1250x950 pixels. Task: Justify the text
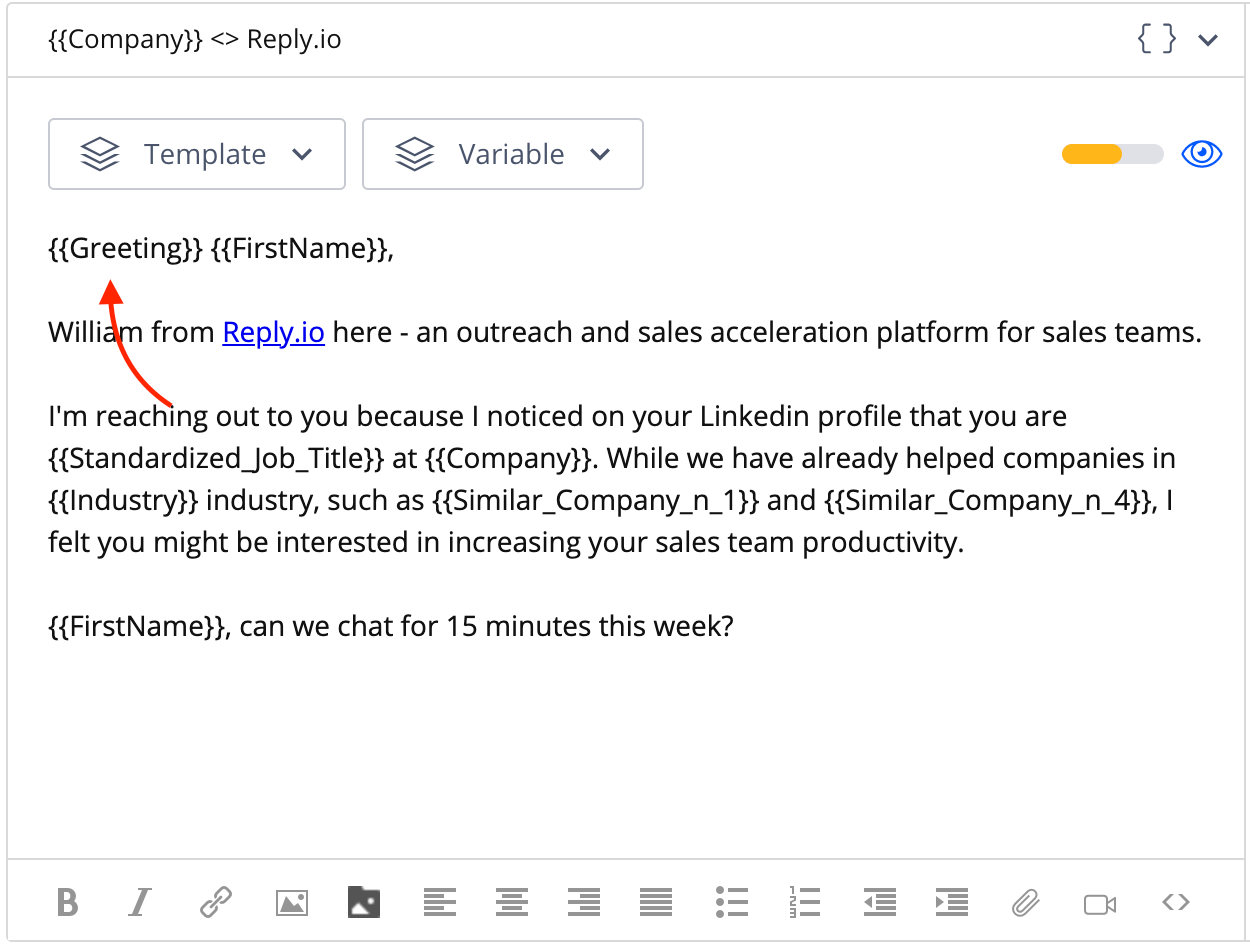[656, 903]
